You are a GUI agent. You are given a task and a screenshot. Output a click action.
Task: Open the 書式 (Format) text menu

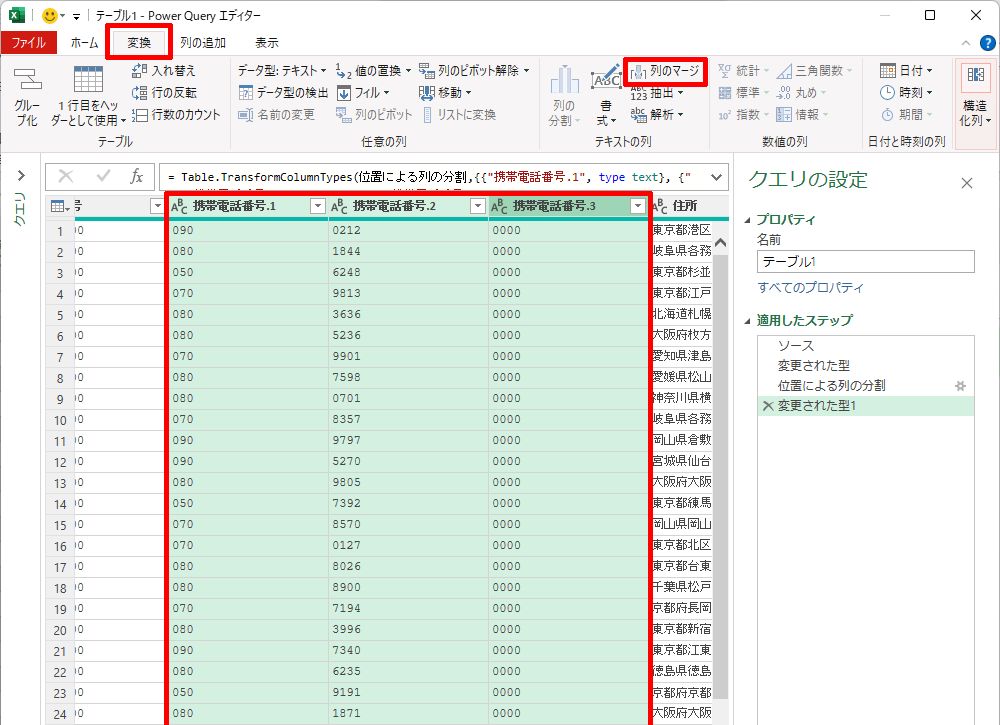[606, 98]
